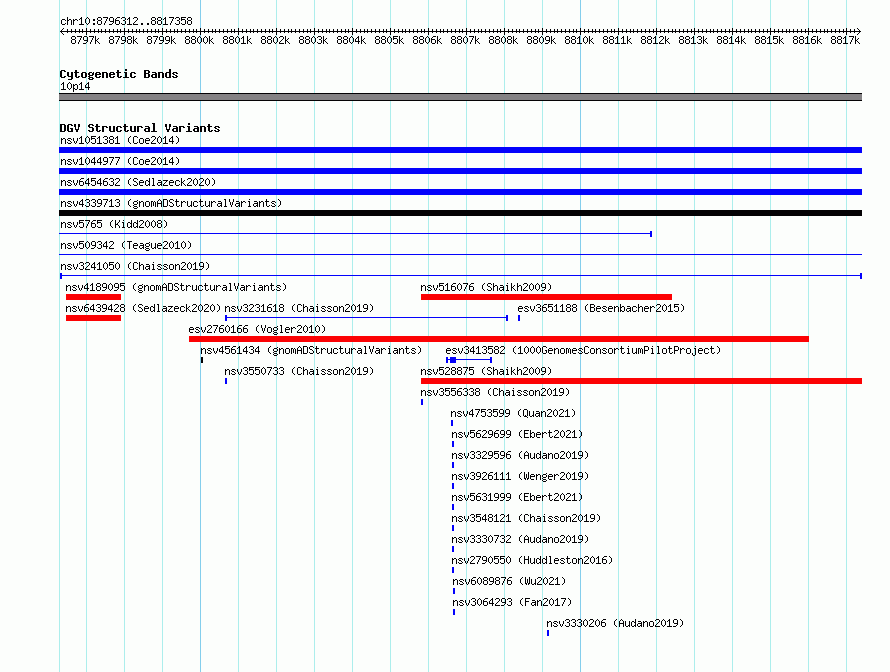Open the nsv6089876 (Wu2021) label
Viewport: 890px width, 672px height.
[509, 581]
